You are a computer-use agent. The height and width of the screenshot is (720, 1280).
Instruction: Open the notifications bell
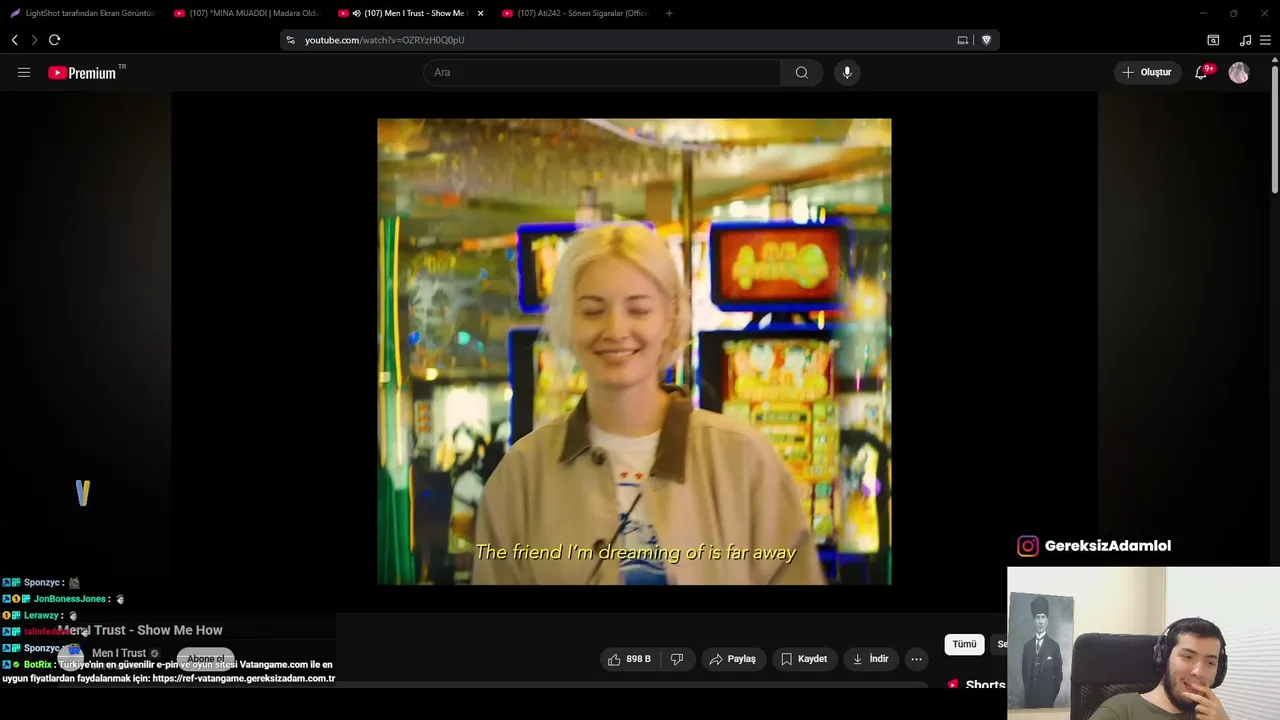pyautogui.click(x=1201, y=72)
